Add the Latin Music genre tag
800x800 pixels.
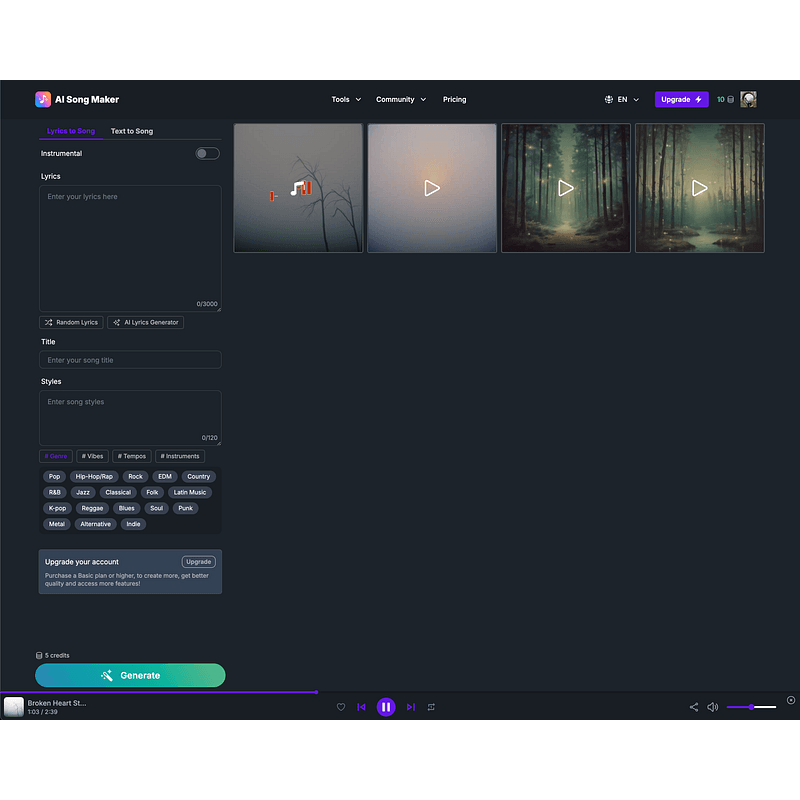(190, 492)
